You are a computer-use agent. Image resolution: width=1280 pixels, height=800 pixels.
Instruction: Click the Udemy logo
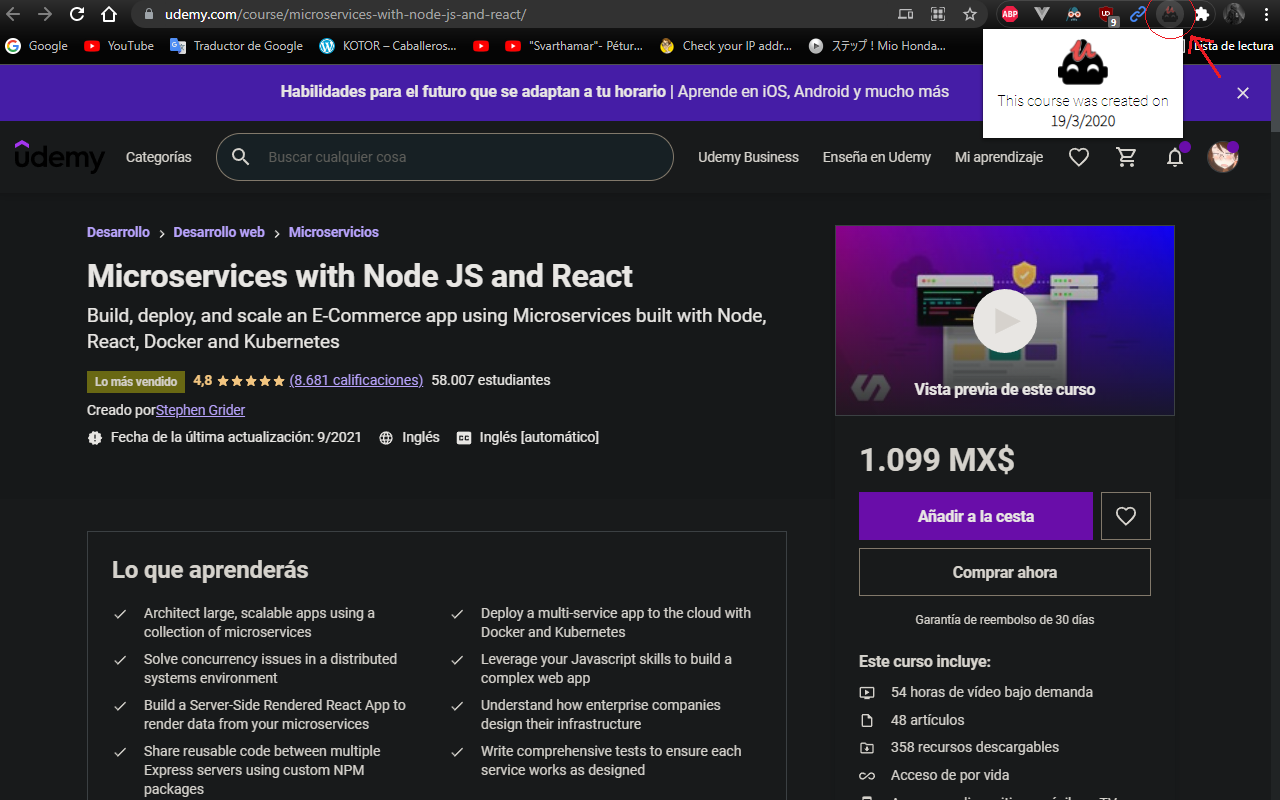59,157
